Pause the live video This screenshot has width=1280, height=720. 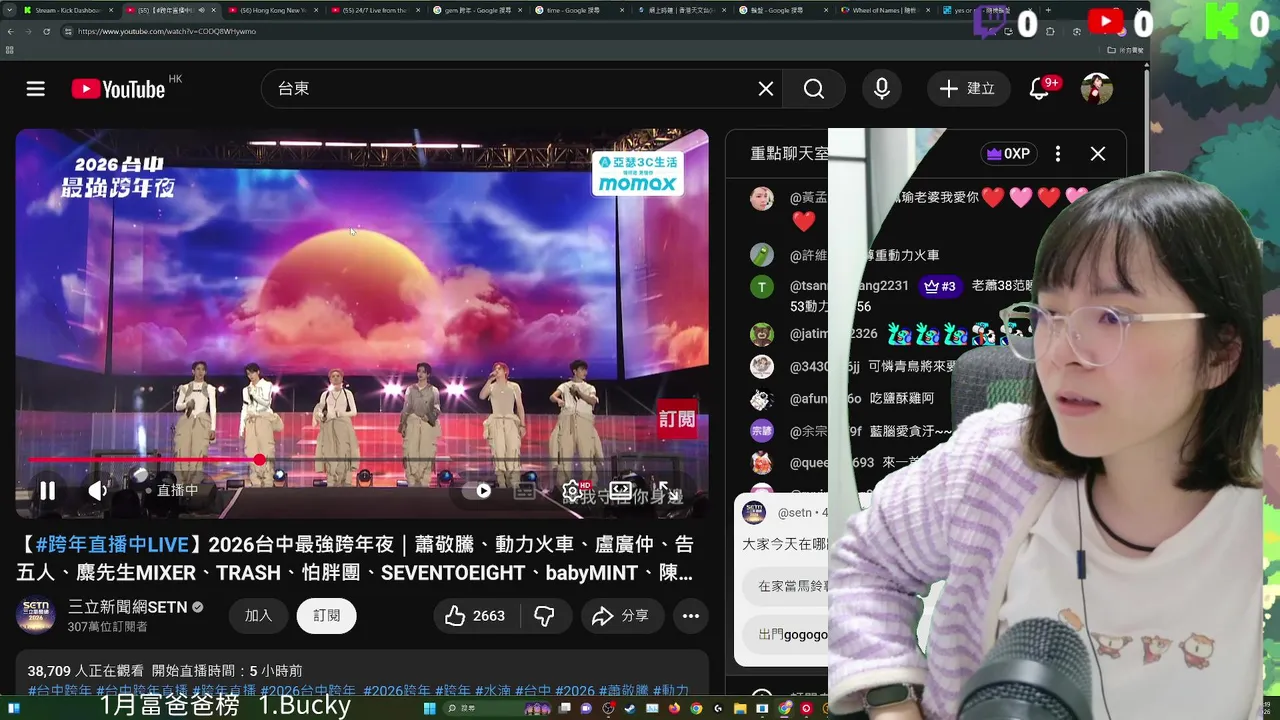click(47, 491)
